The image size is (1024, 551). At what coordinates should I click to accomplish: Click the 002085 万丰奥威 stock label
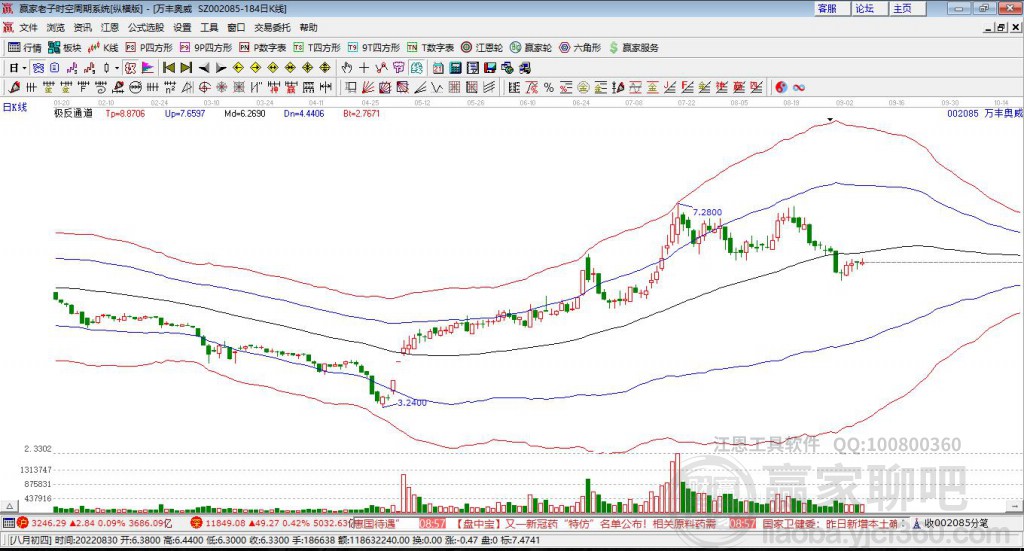click(x=985, y=113)
